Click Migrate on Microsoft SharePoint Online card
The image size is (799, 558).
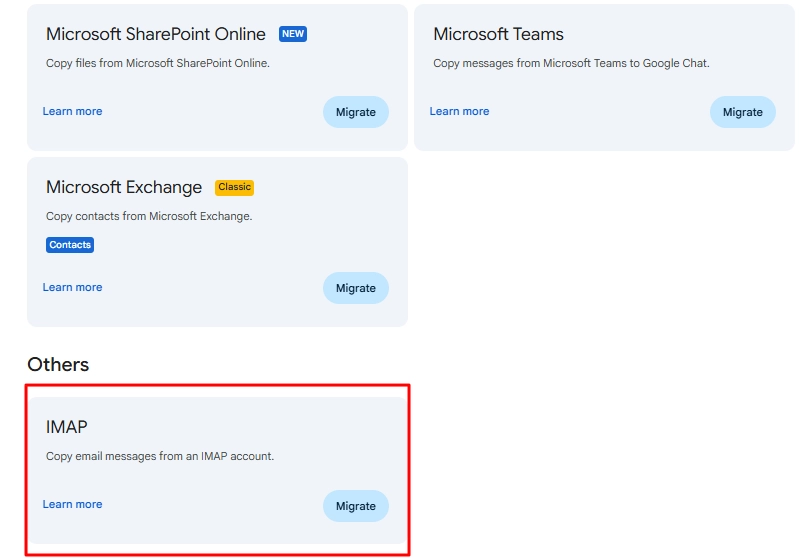click(356, 112)
